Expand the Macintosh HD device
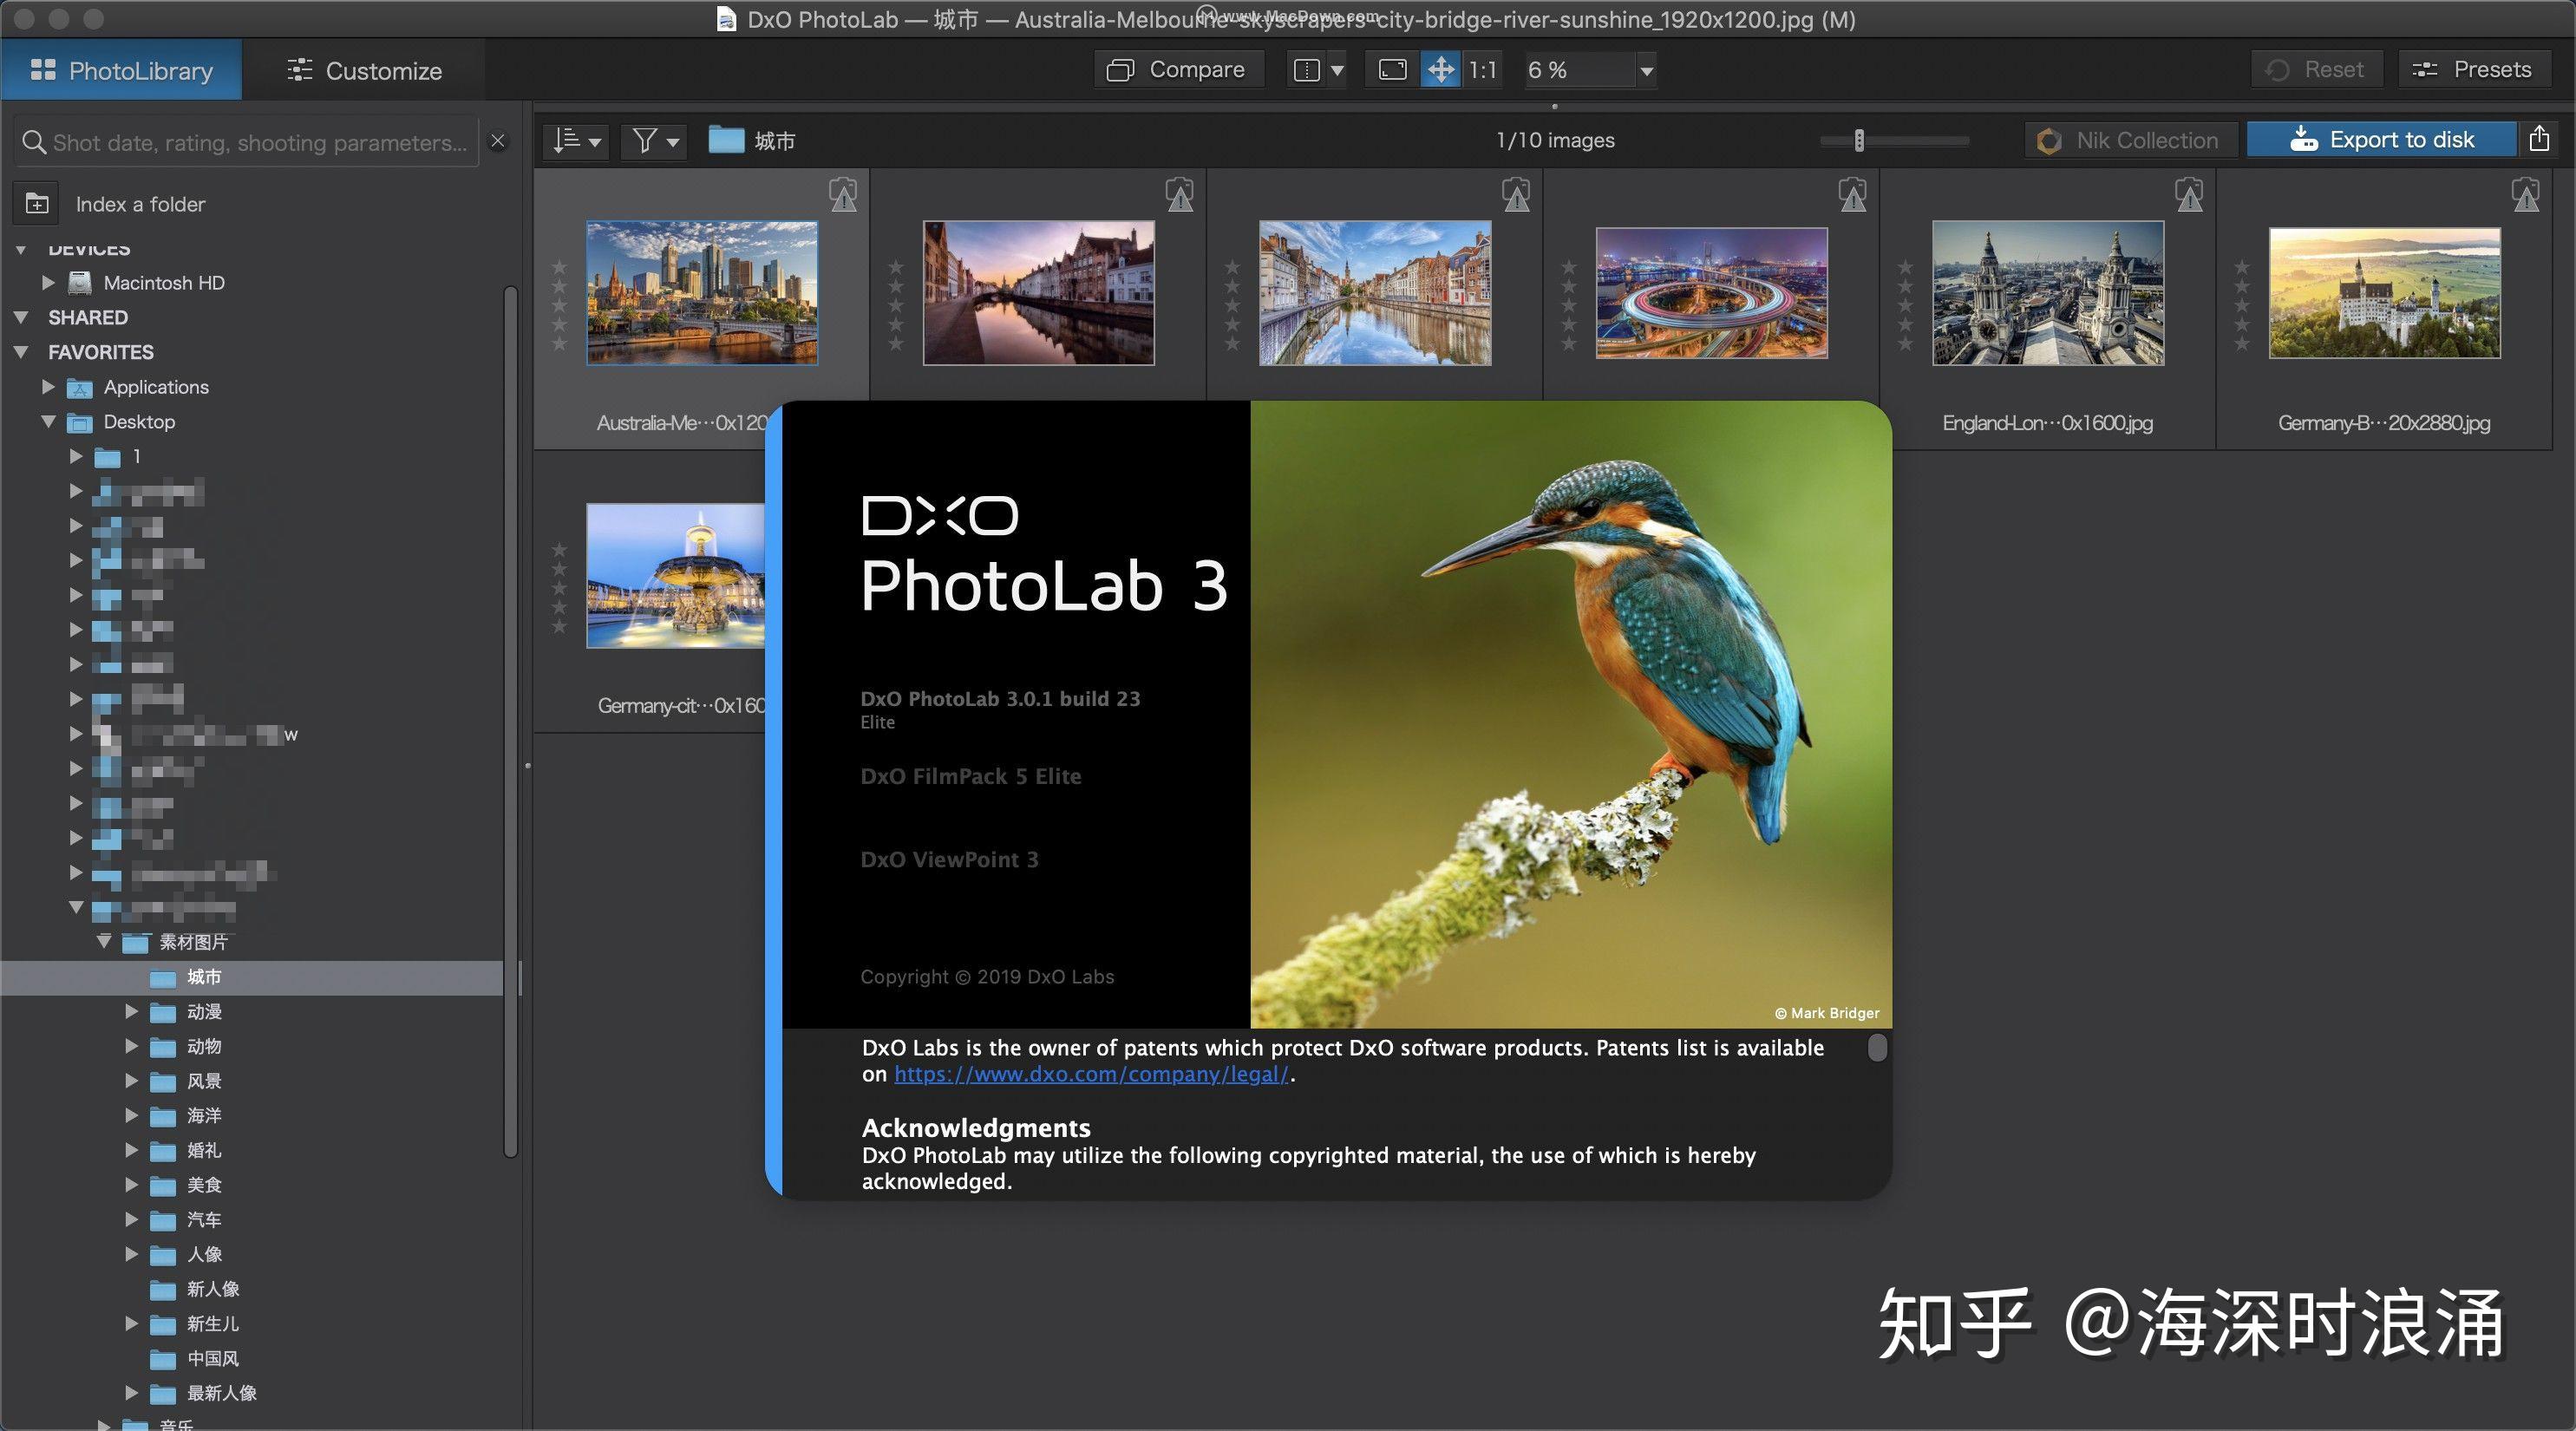Viewport: 2576px width, 1431px height. (x=48, y=283)
